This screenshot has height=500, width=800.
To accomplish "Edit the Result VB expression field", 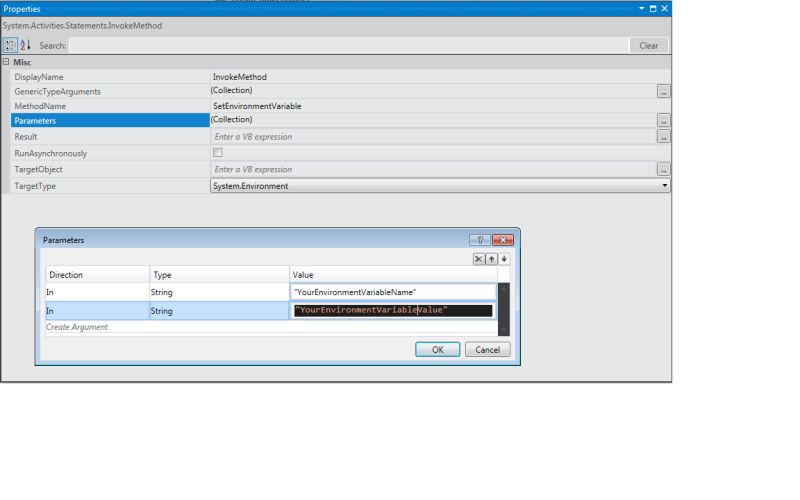I will click(433, 137).
